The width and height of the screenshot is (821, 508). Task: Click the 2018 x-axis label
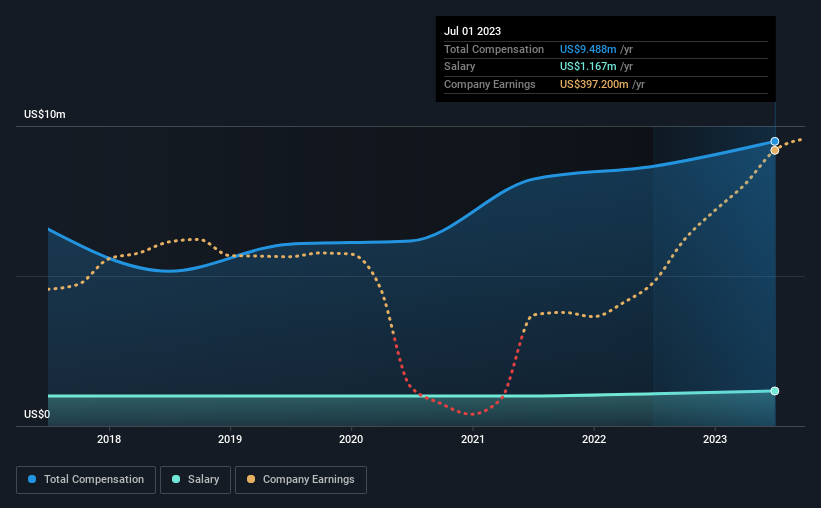pos(109,439)
